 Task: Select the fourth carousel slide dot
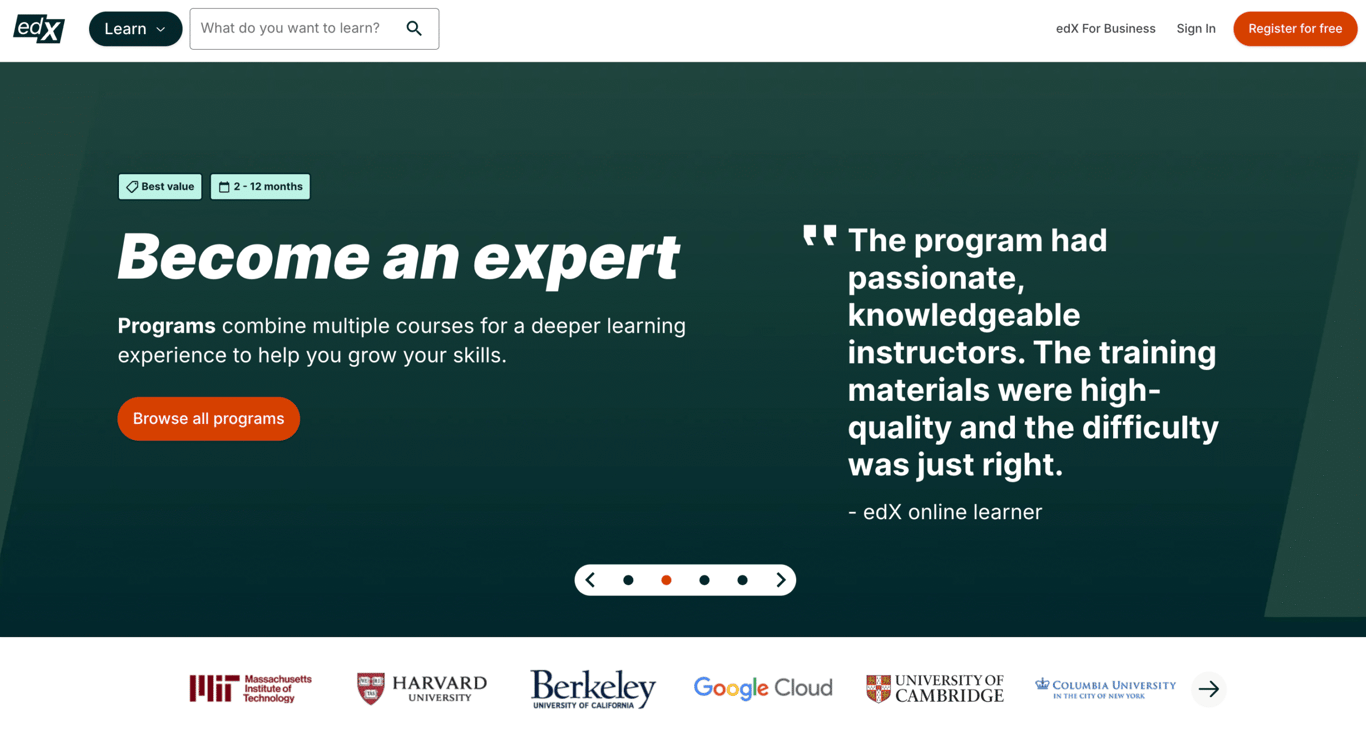[742, 580]
